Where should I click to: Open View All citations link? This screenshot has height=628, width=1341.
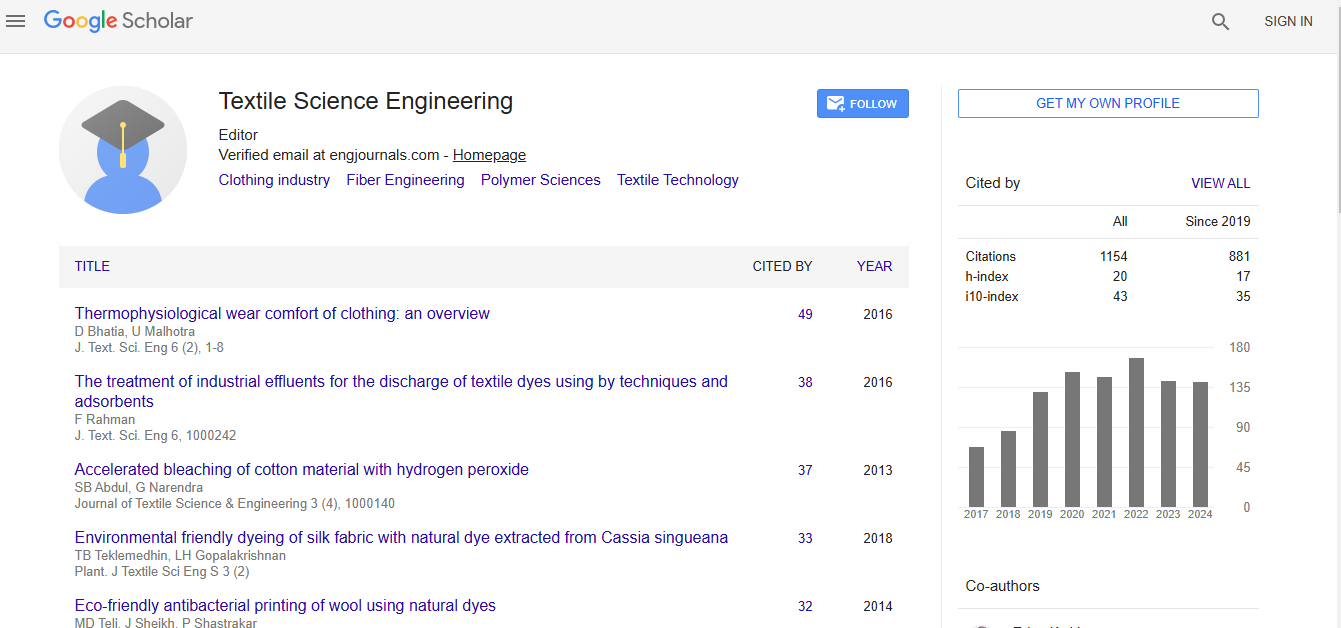coord(1220,183)
